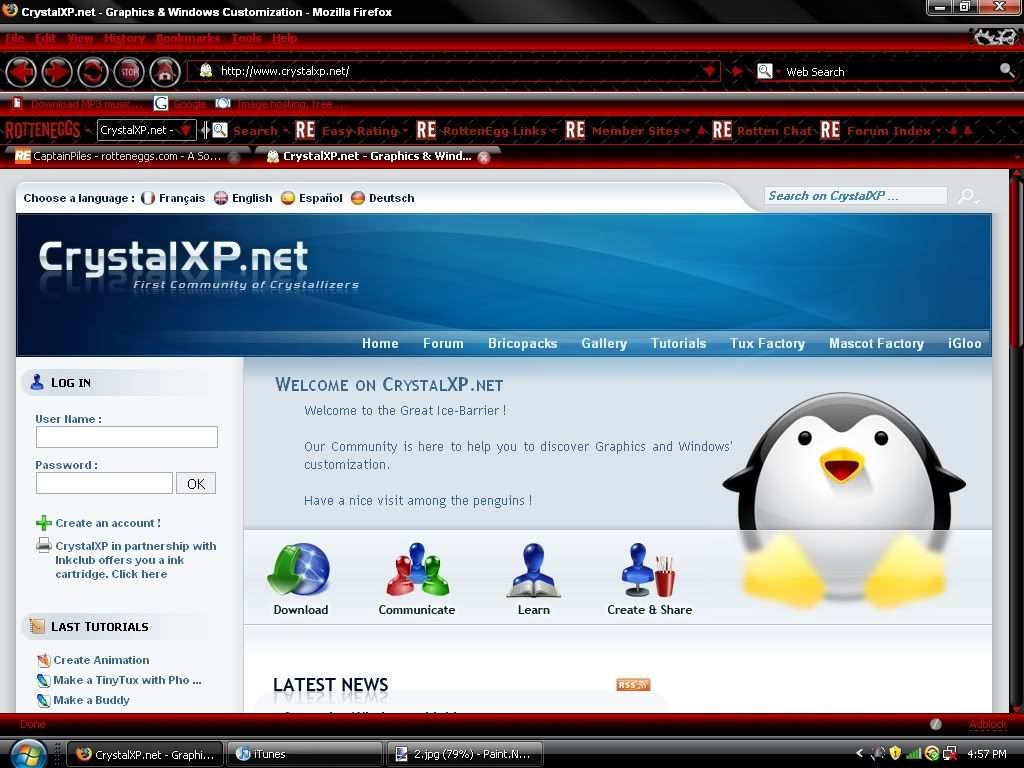Open the Bookmarks menu

click(x=187, y=38)
